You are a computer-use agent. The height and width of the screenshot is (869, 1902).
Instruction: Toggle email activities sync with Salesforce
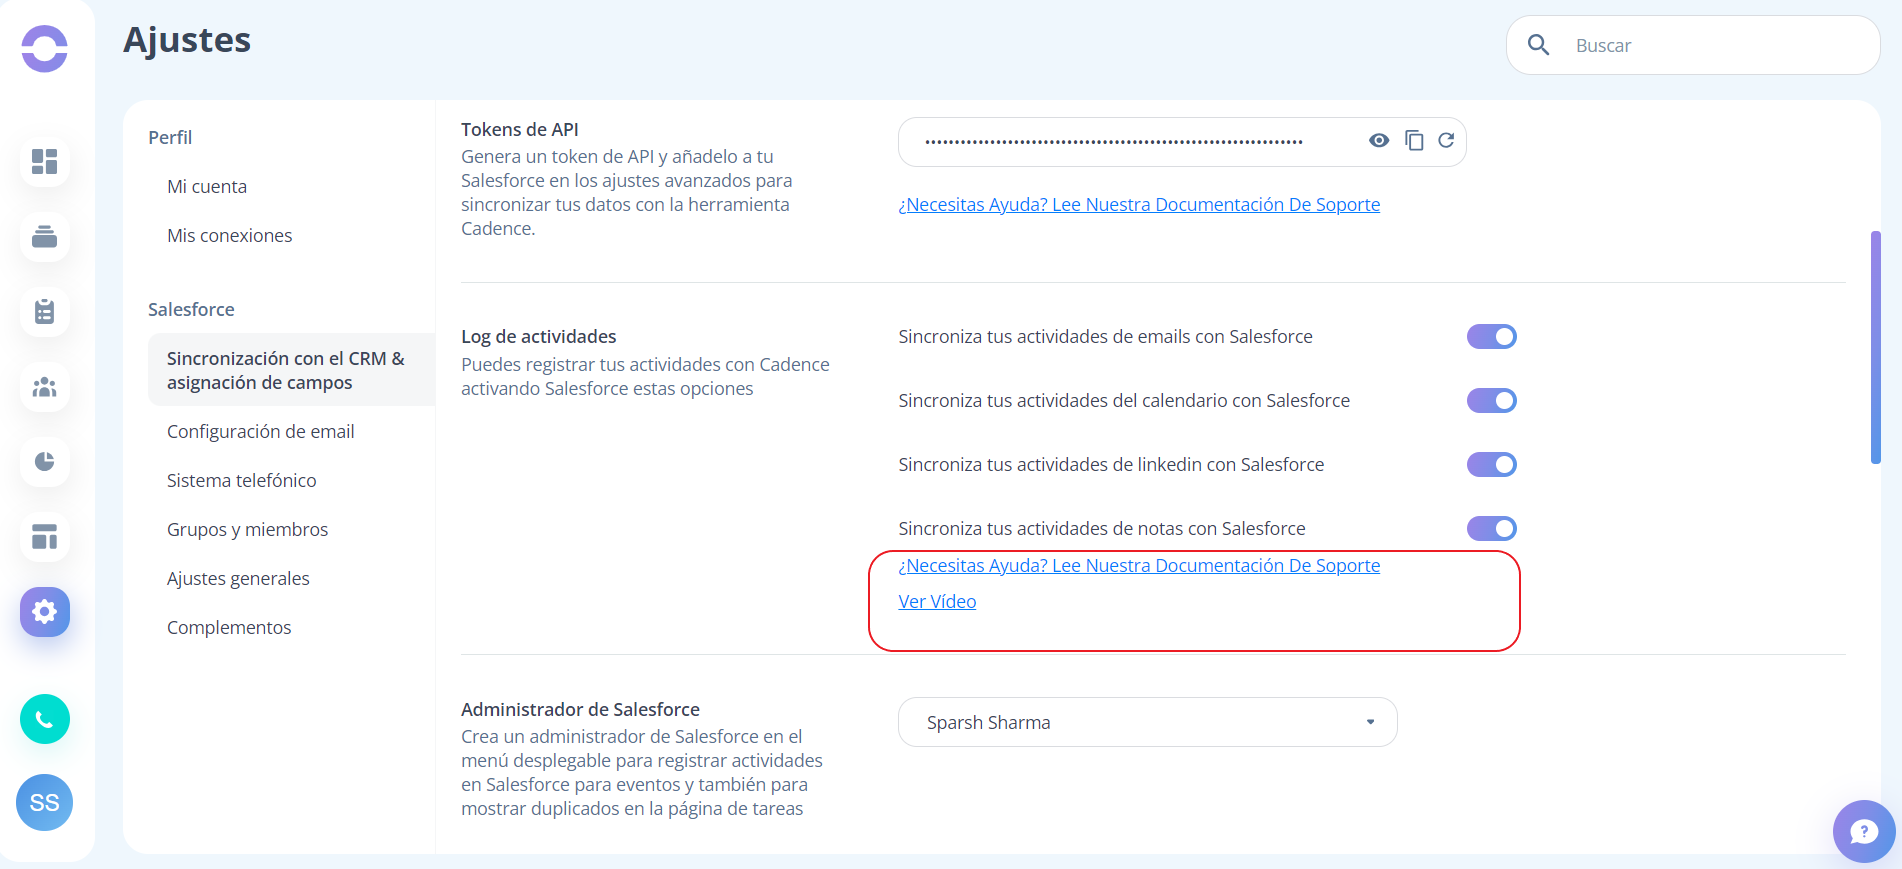(1492, 337)
